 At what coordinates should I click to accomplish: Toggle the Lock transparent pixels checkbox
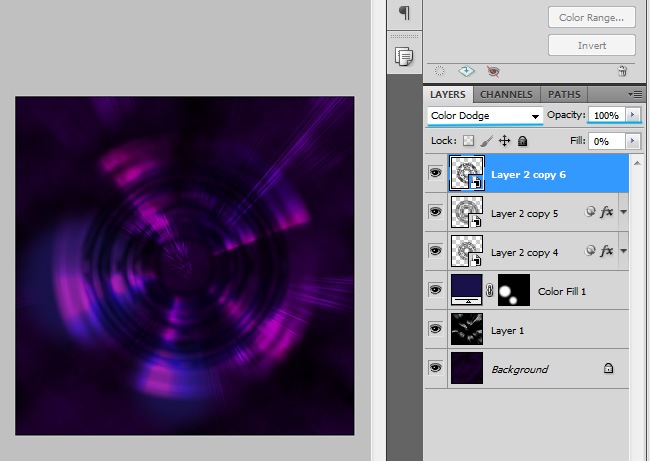point(467,142)
